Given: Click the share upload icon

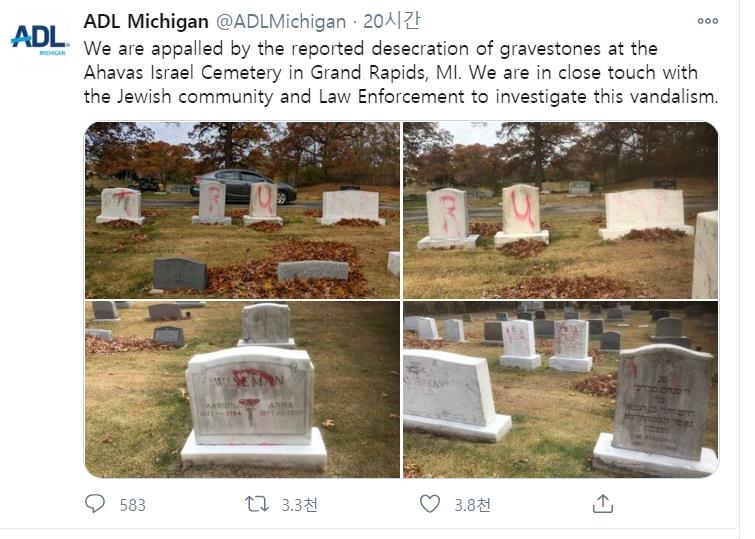Looking at the screenshot, I should pos(603,504).
